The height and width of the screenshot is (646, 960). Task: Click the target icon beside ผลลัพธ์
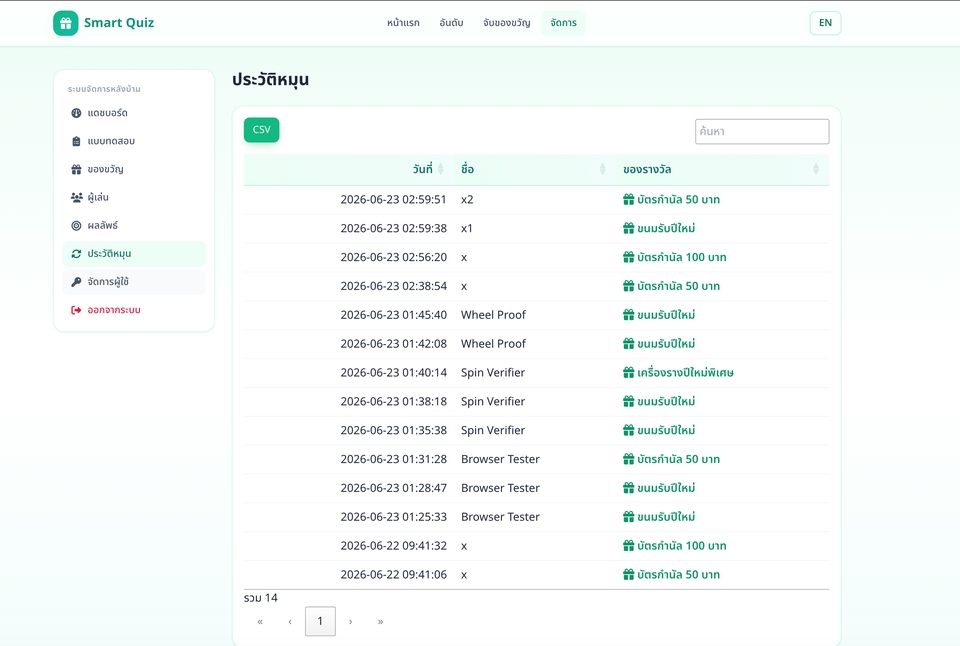(76, 225)
